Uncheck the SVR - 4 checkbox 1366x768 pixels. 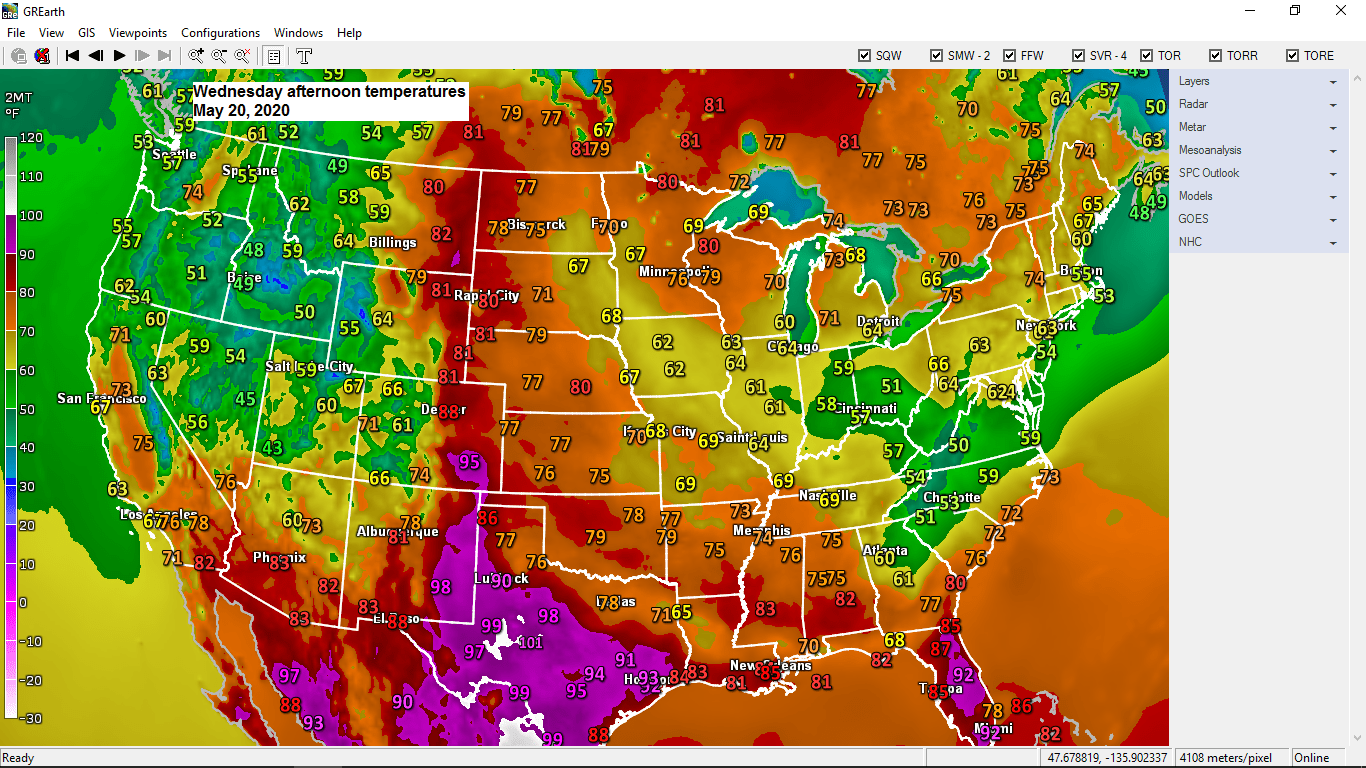coord(1079,56)
